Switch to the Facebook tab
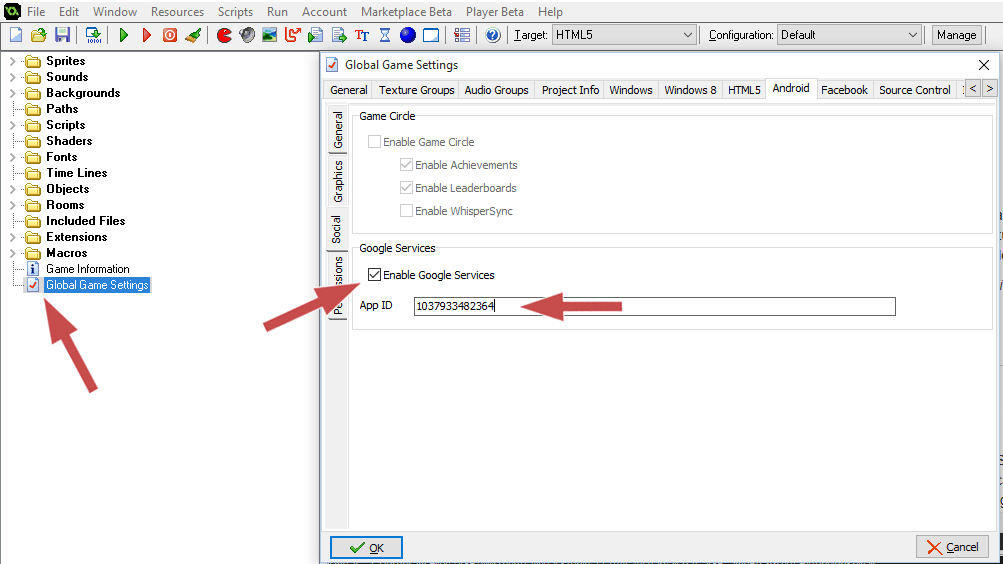Image resolution: width=1003 pixels, height=564 pixels. (844, 90)
